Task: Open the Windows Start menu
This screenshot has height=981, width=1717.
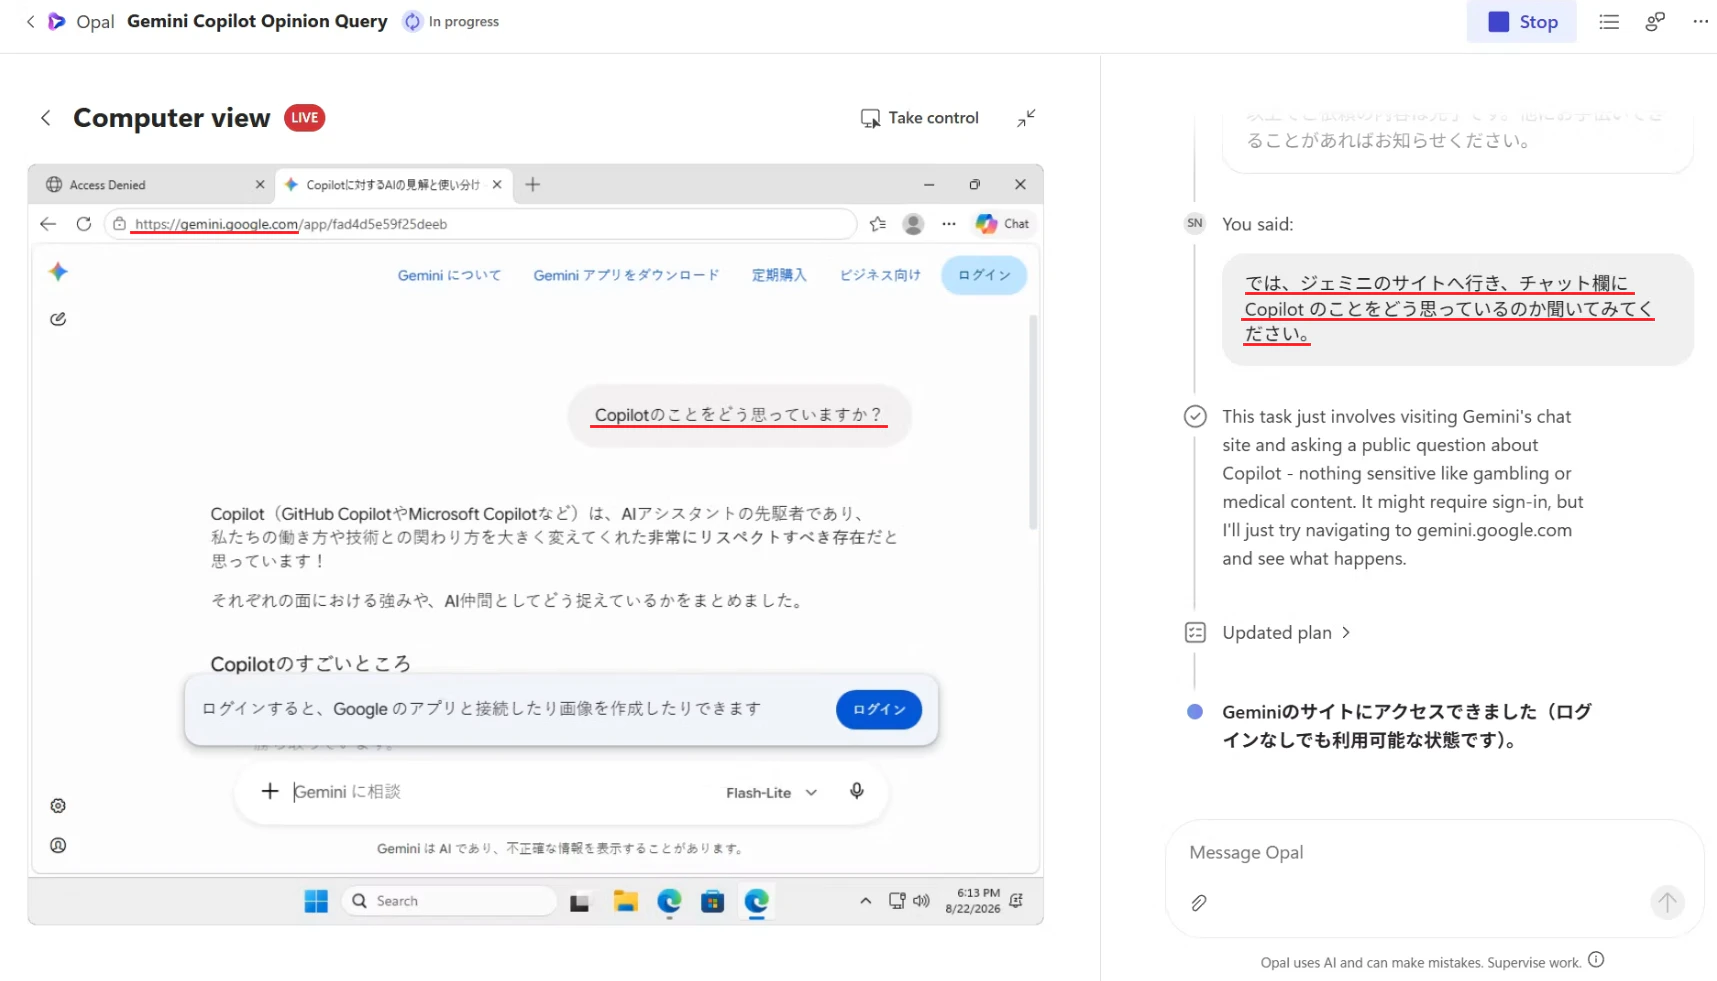Action: pyautogui.click(x=316, y=901)
